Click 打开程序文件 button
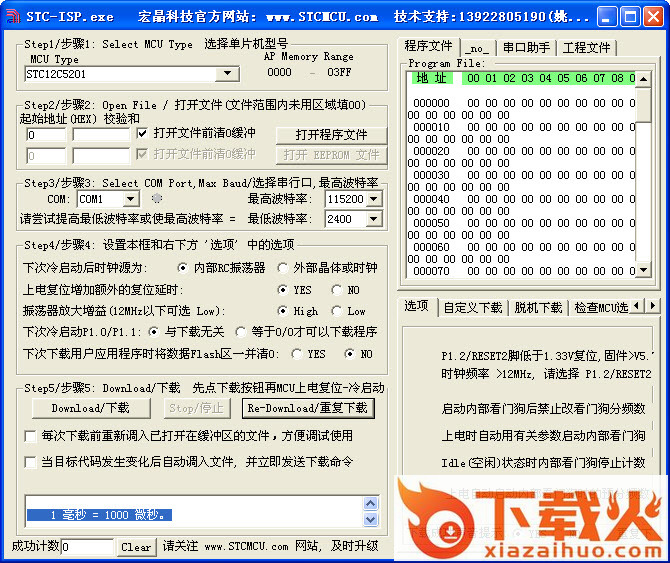670x563 pixels. click(x=331, y=135)
